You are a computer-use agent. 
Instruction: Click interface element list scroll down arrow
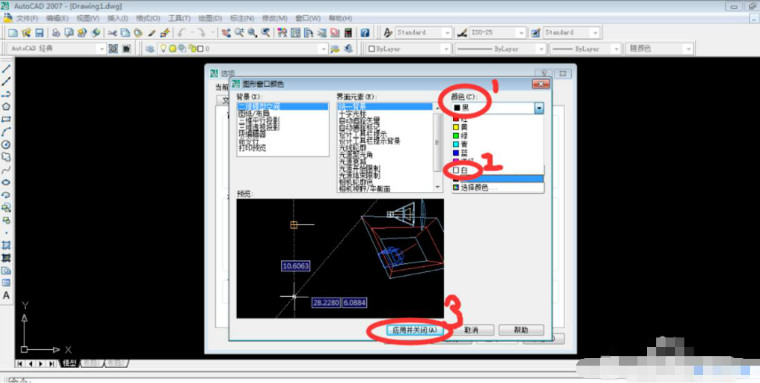(437, 187)
